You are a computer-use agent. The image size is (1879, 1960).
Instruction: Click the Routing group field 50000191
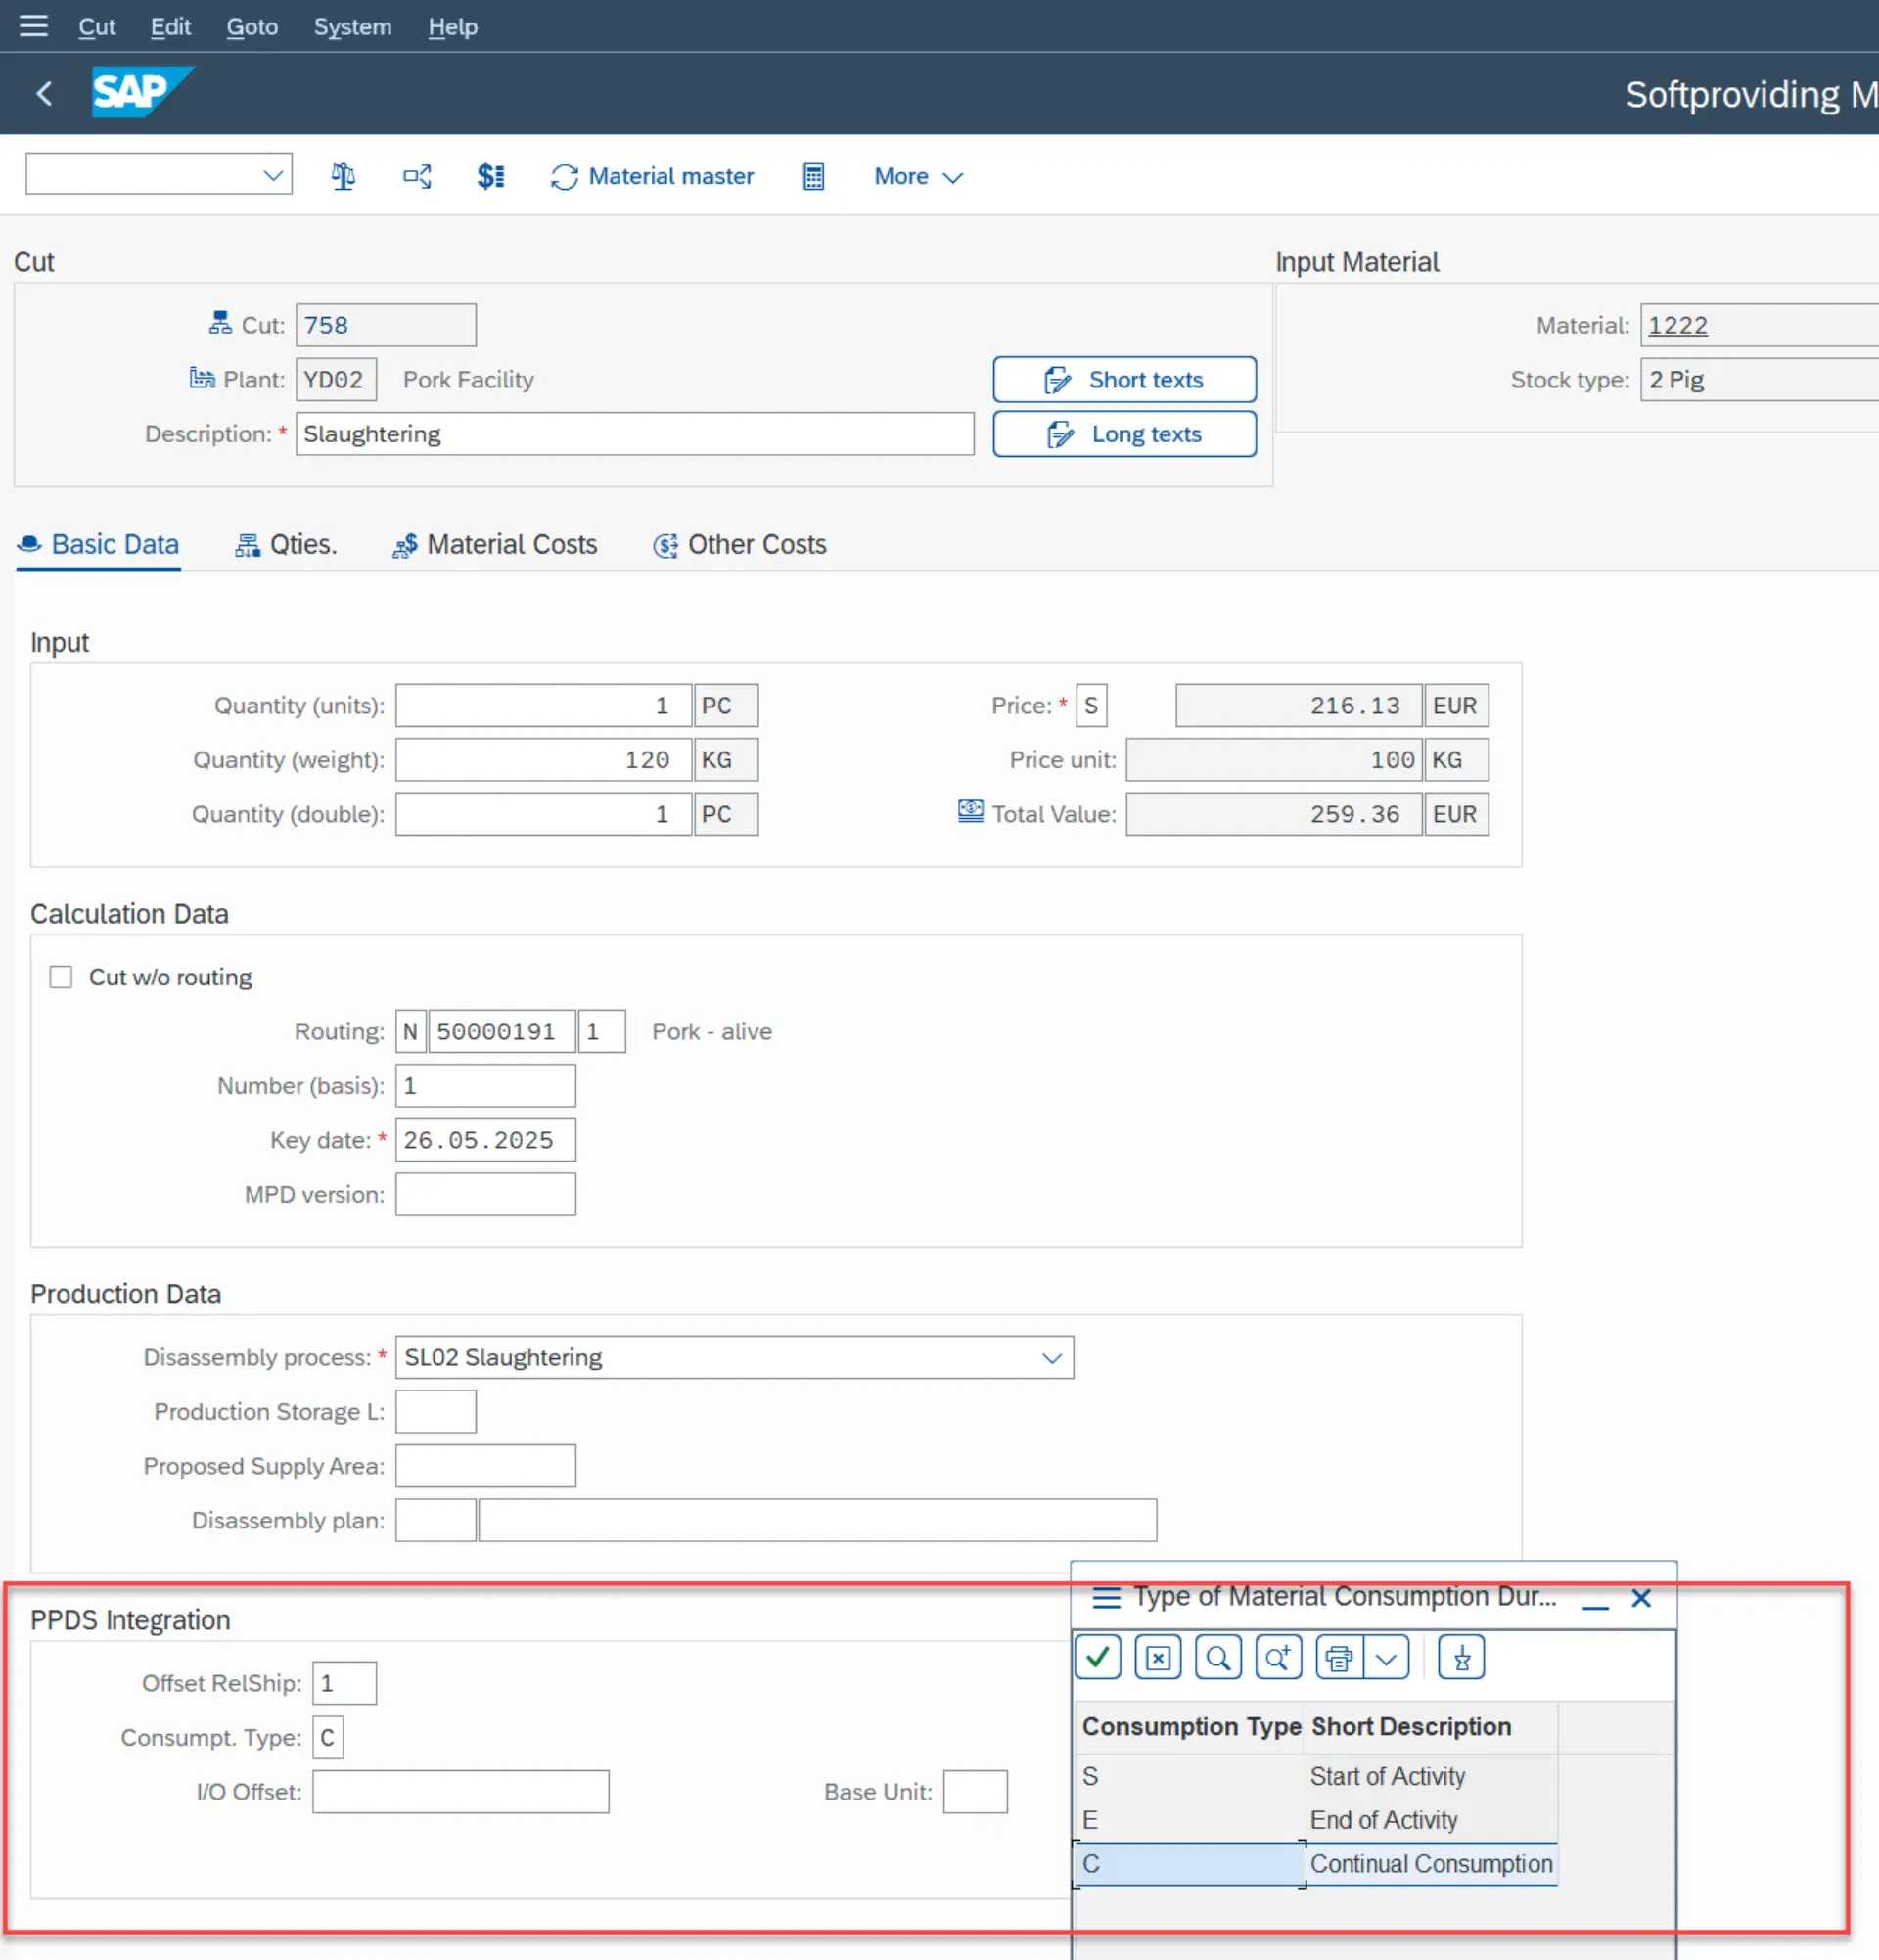click(501, 1031)
